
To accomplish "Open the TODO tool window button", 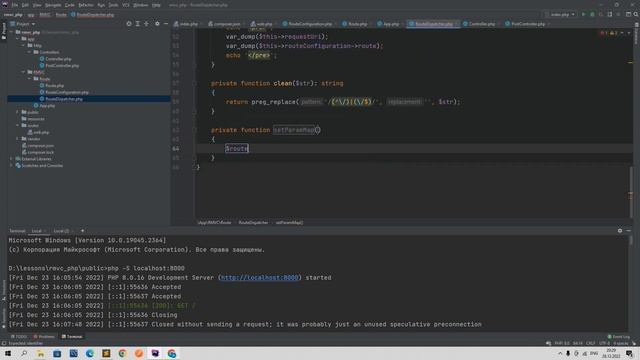I will (19, 337).
